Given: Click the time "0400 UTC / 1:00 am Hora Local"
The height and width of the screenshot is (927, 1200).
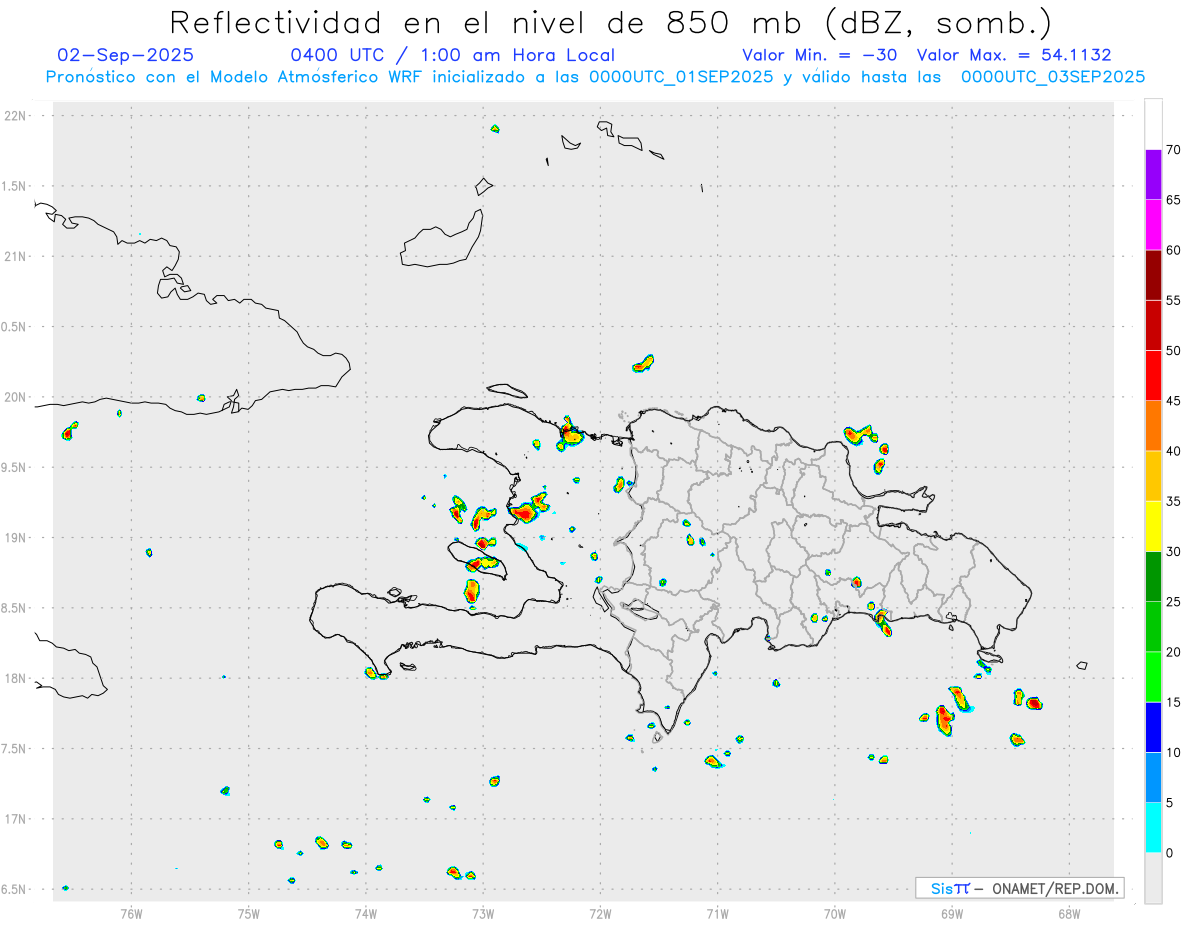Looking at the screenshot, I should coord(452,55).
